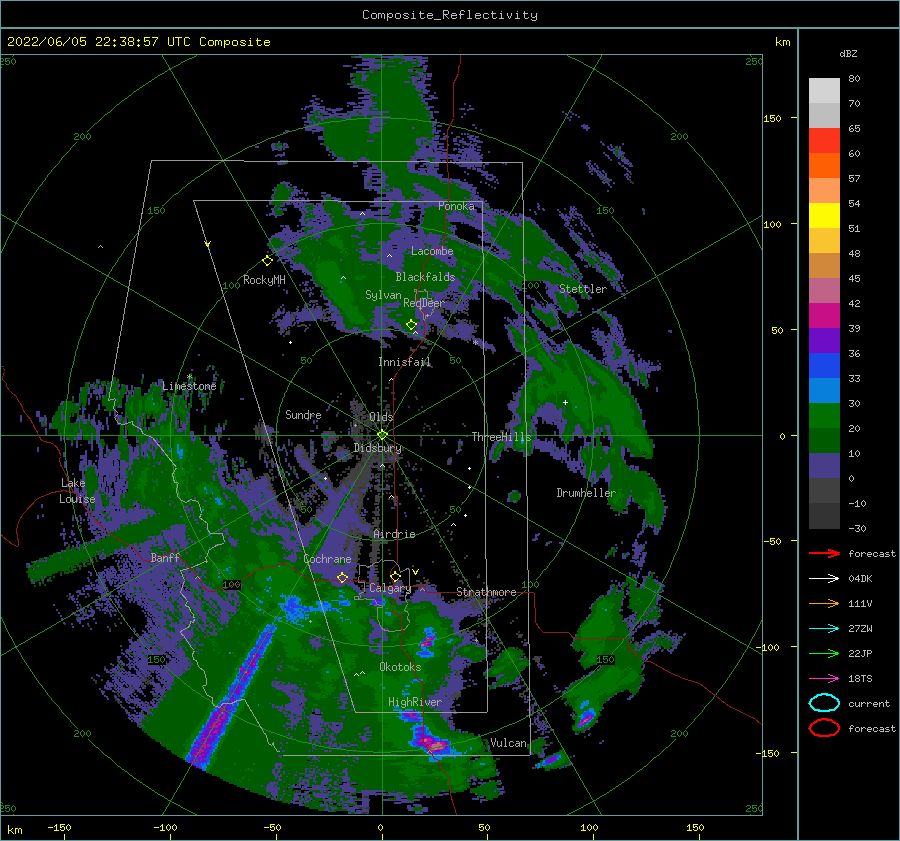This screenshot has width=900, height=841.
Task: Click the RockyMH label
Action: pyautogui.click(x=264, y=280)
